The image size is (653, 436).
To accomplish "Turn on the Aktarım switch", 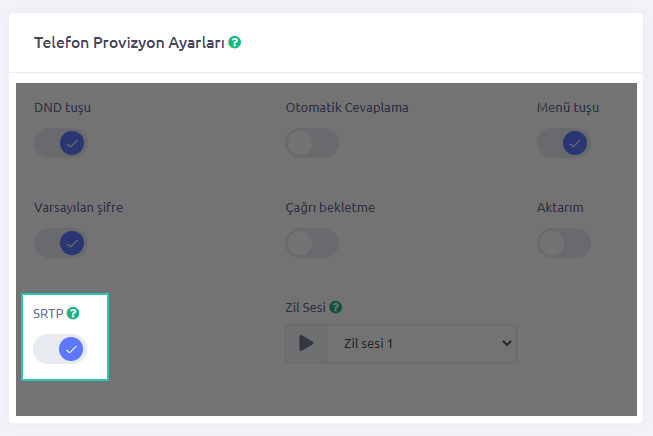I will (563, 243).
